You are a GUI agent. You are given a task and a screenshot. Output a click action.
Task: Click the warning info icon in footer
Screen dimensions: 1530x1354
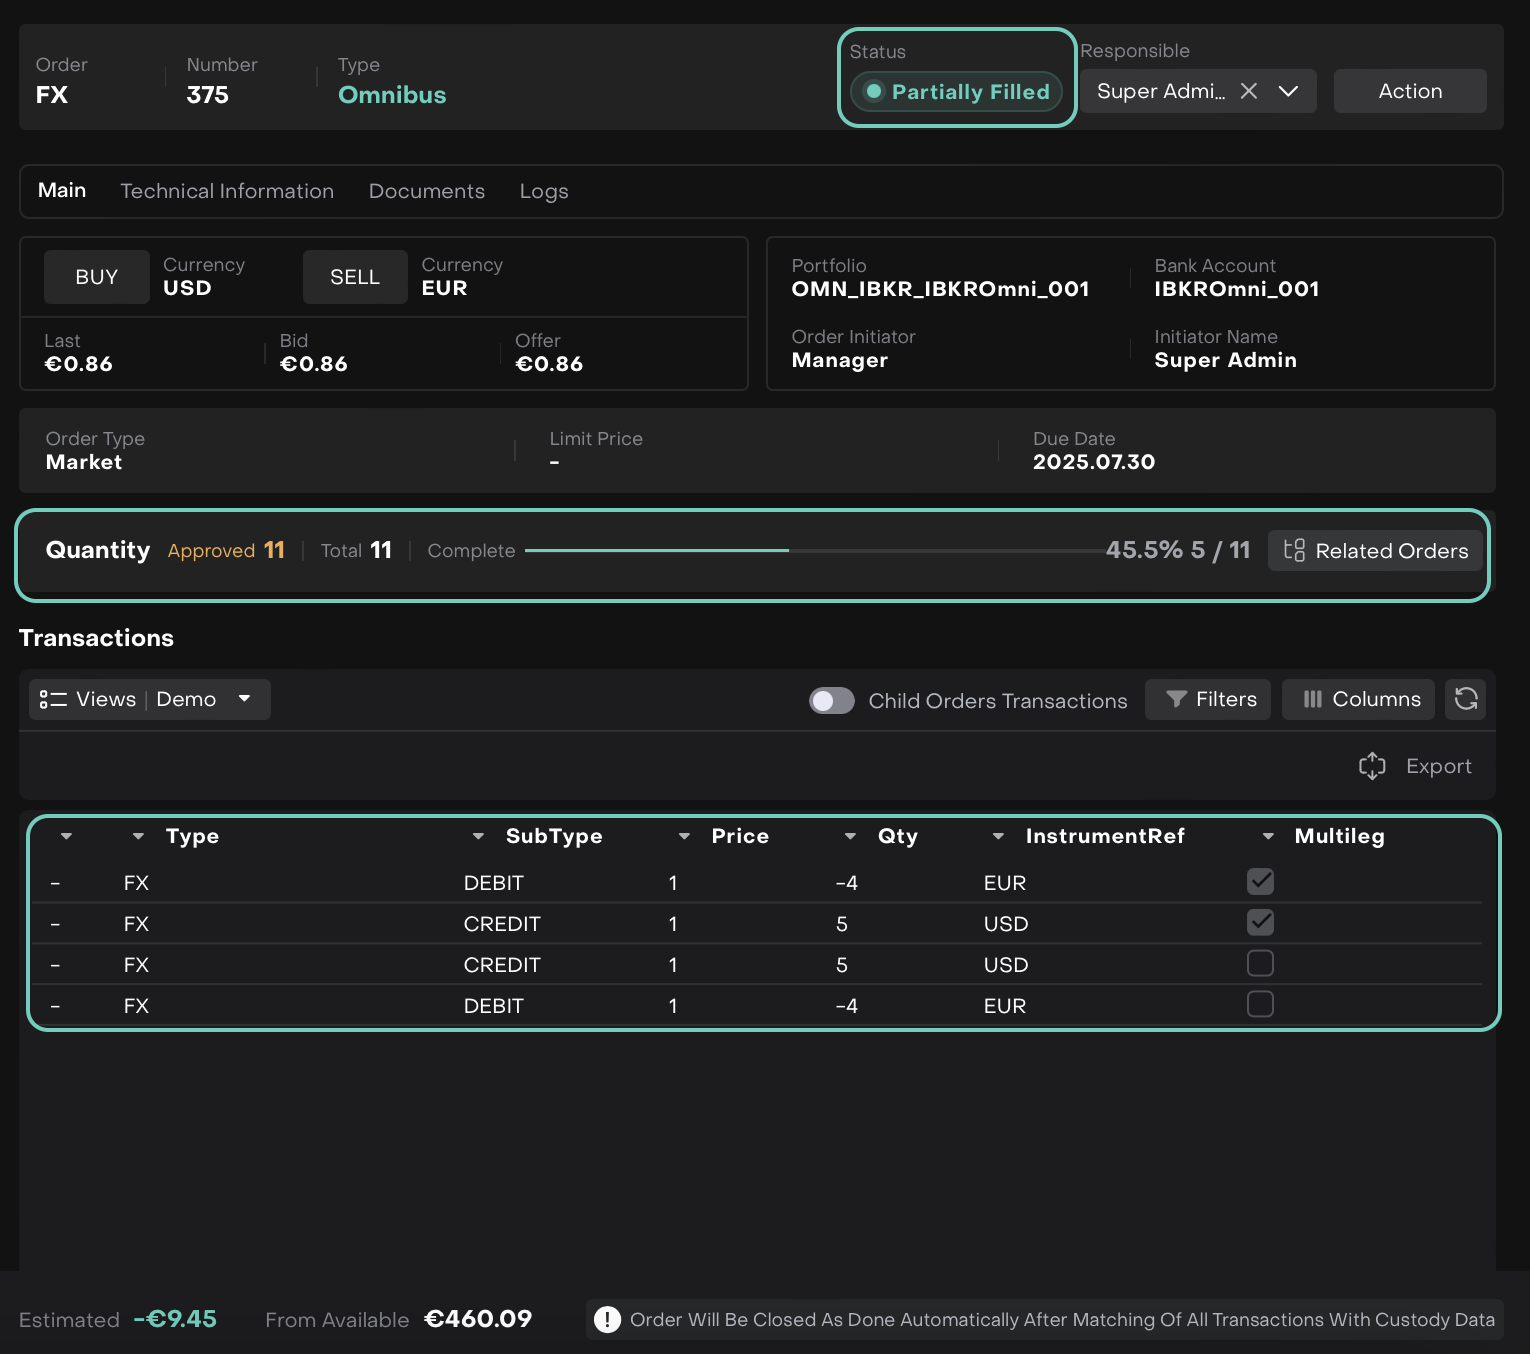(607, 1320)
